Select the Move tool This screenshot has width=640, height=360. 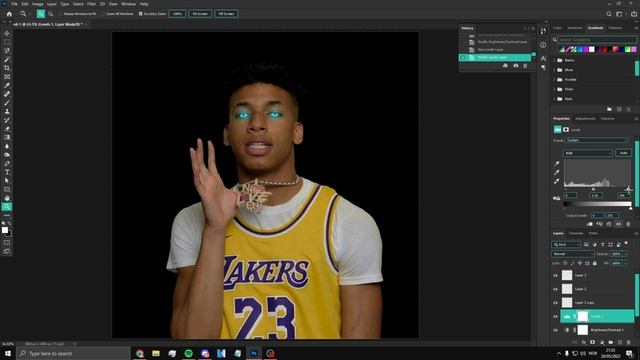point(7,33)
